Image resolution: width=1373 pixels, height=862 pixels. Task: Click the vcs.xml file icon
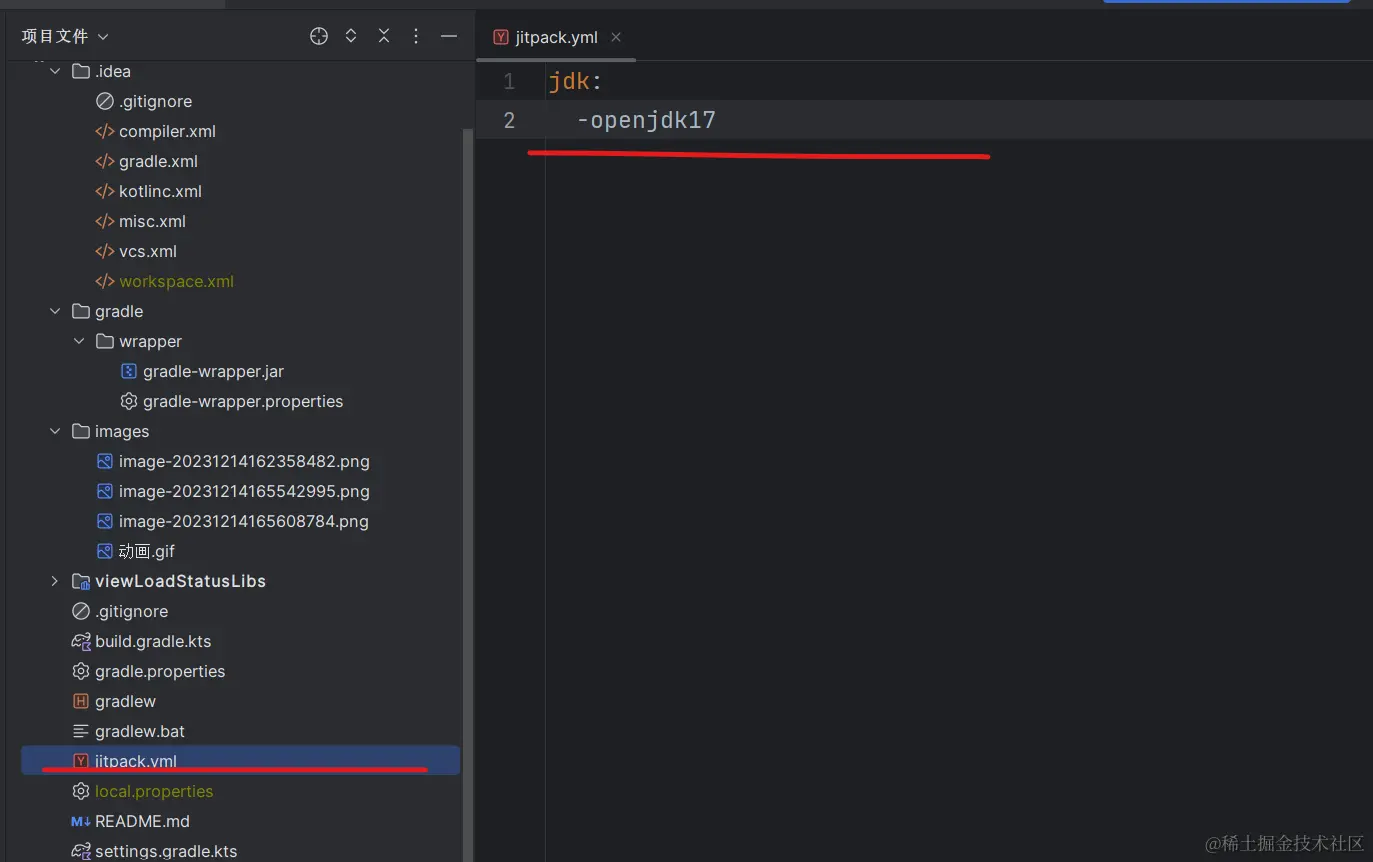pos(105,251)
